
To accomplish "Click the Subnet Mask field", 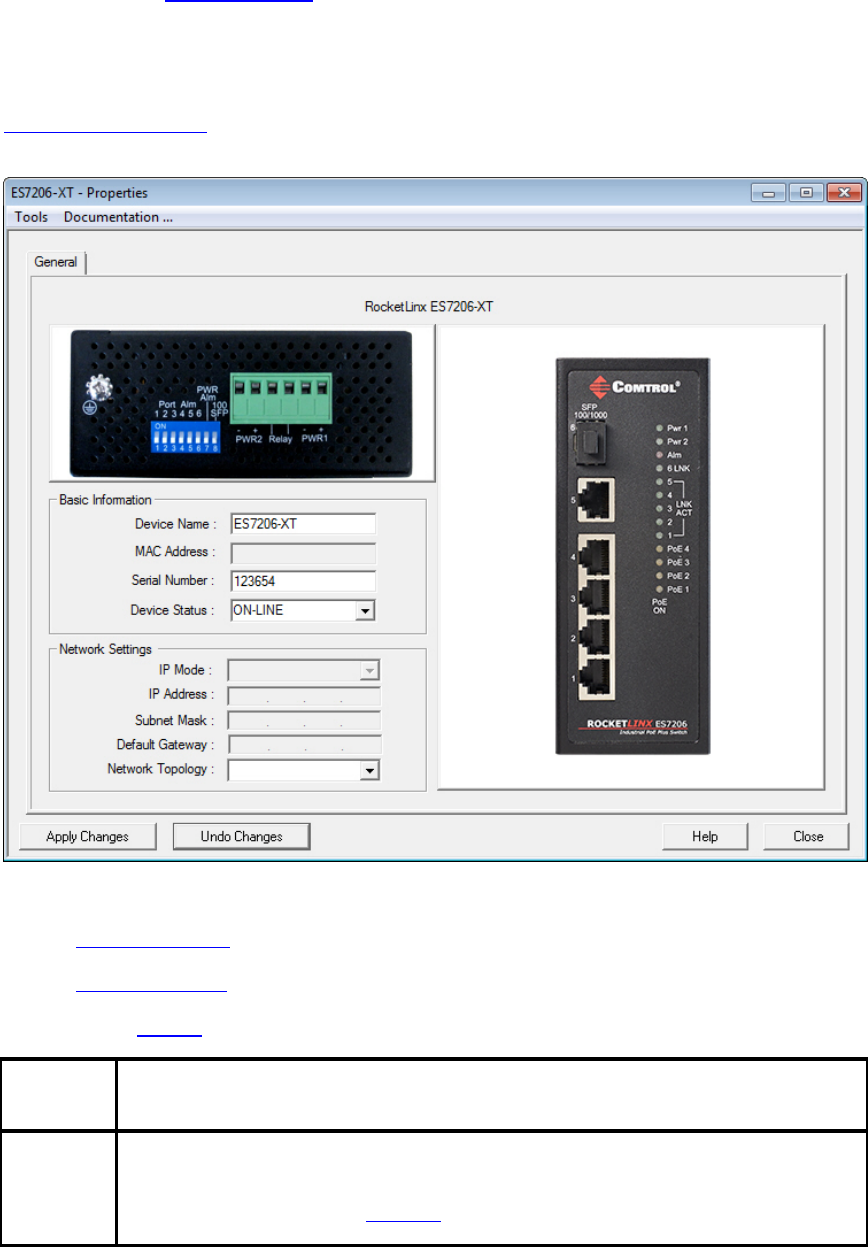I will tap(304, 720).
